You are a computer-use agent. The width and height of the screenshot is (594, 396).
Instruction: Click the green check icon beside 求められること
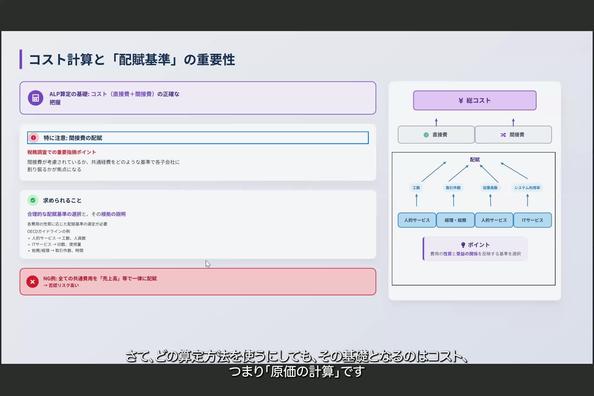click(x=33, y=200)
